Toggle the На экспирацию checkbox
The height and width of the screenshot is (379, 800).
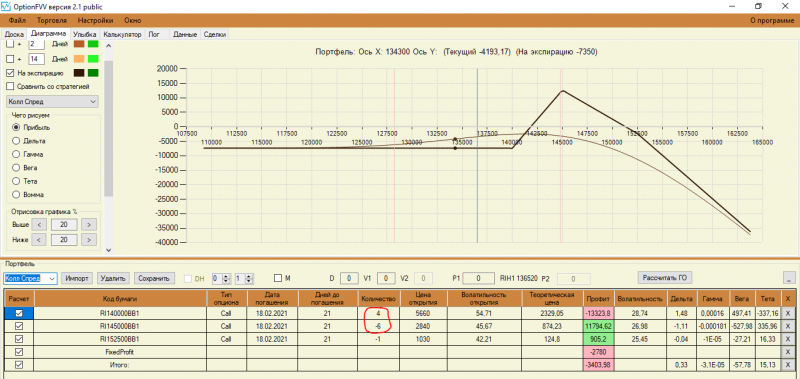[x=10, y=73]
